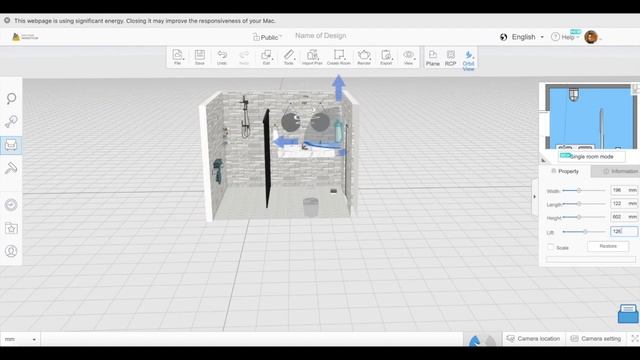Toggle fullscreen at bottom right corner
The image size is (640, 360).
click(x=635, y=339)
